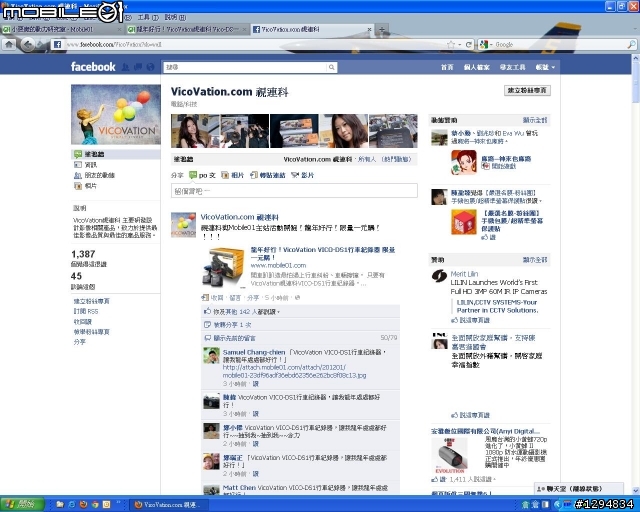Open the VicoVation balloon profile picture

tap(116, 114)
